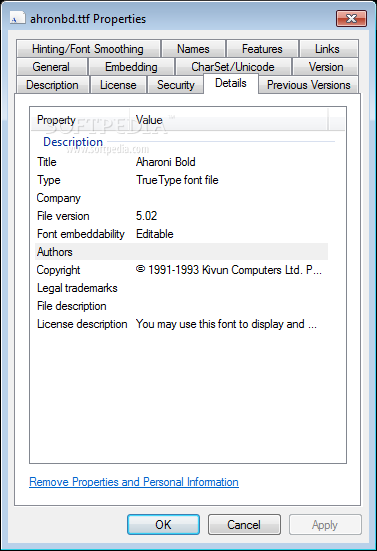This screenshot has height=551, width=377.
Task: Switch to the Security tab
Action: [176, 85]
